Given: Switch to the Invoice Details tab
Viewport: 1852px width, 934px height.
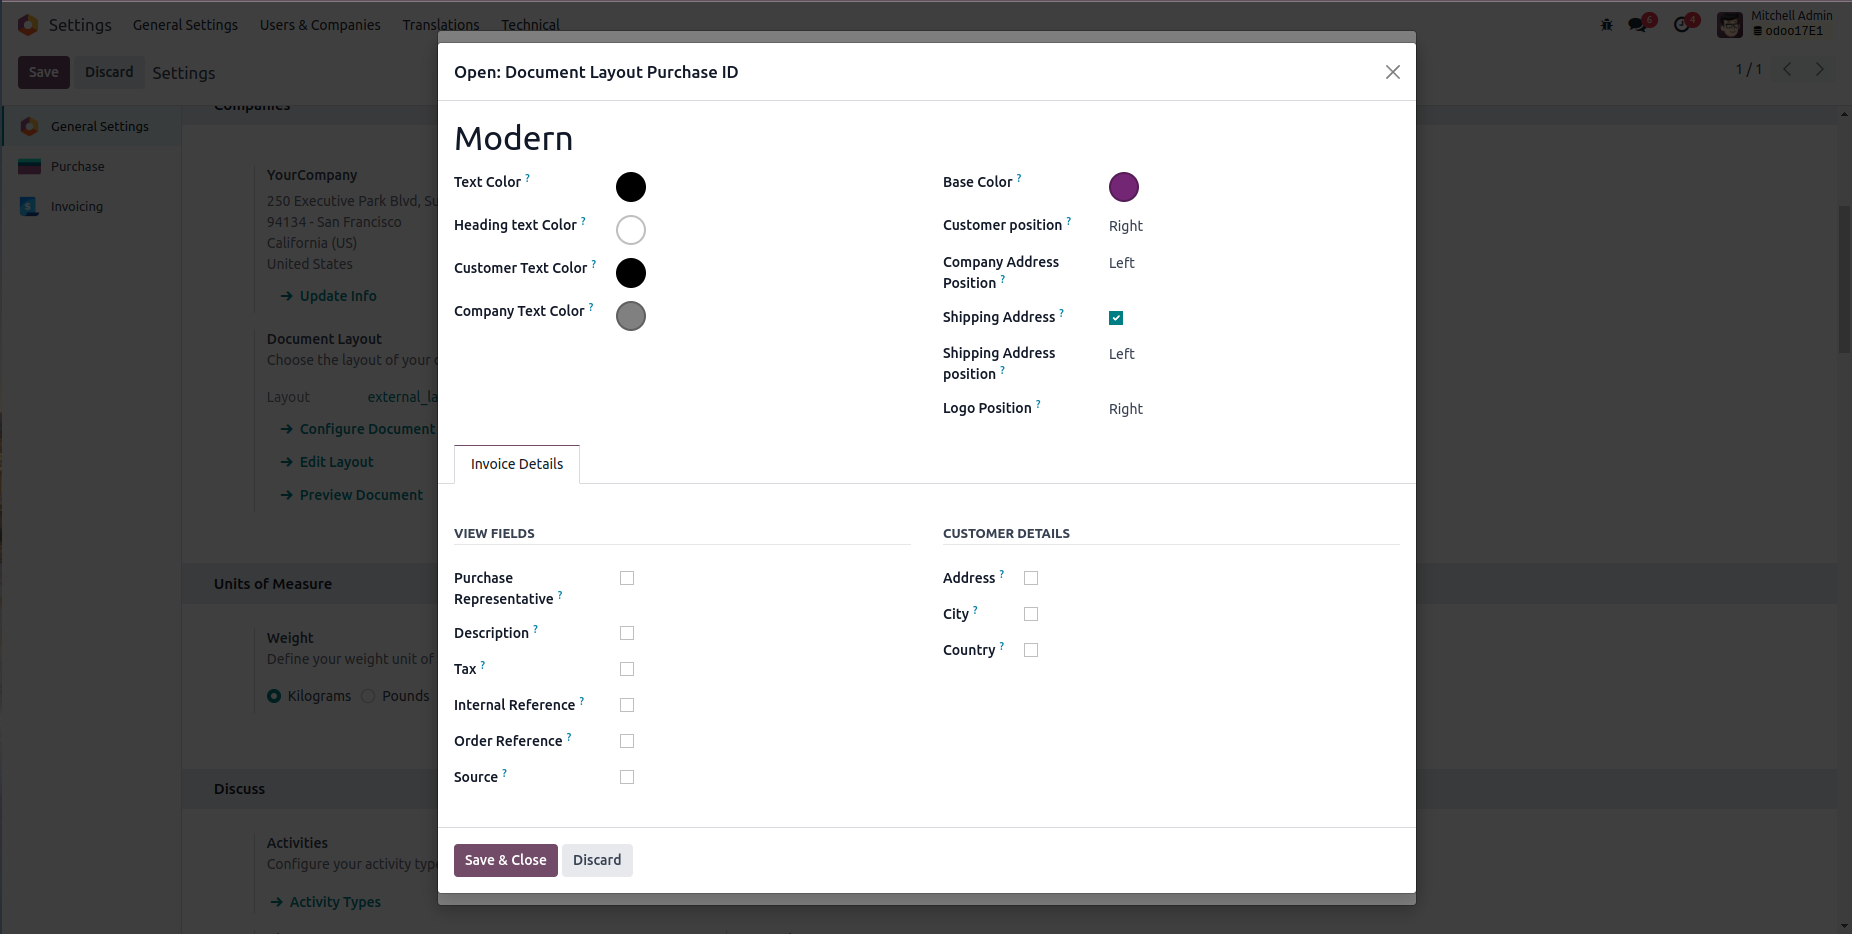Looking at the screenshot, I should click(x=517, y=464).
